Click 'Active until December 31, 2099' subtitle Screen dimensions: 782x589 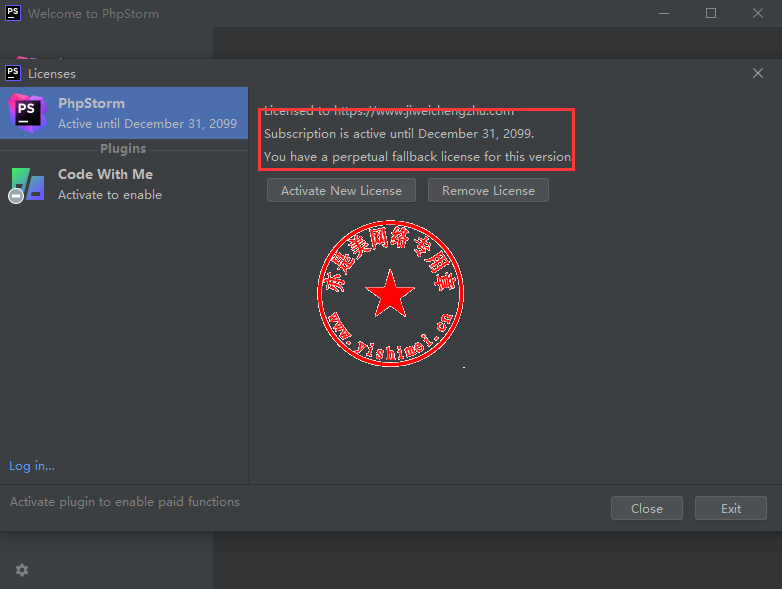[147, 124]
